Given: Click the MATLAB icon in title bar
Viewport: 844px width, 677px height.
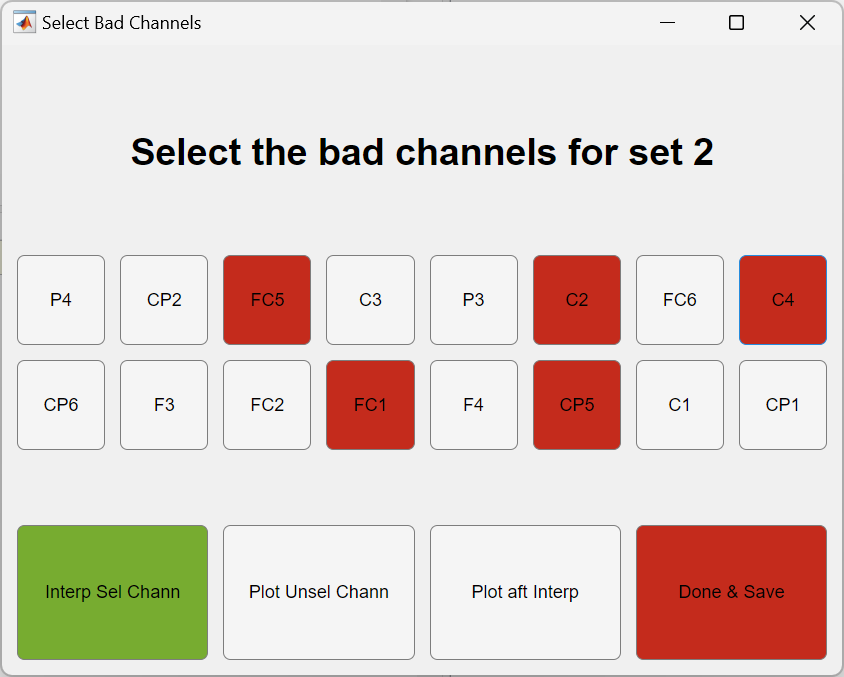Looking at the screenshot, I should [x=24, y=23].
